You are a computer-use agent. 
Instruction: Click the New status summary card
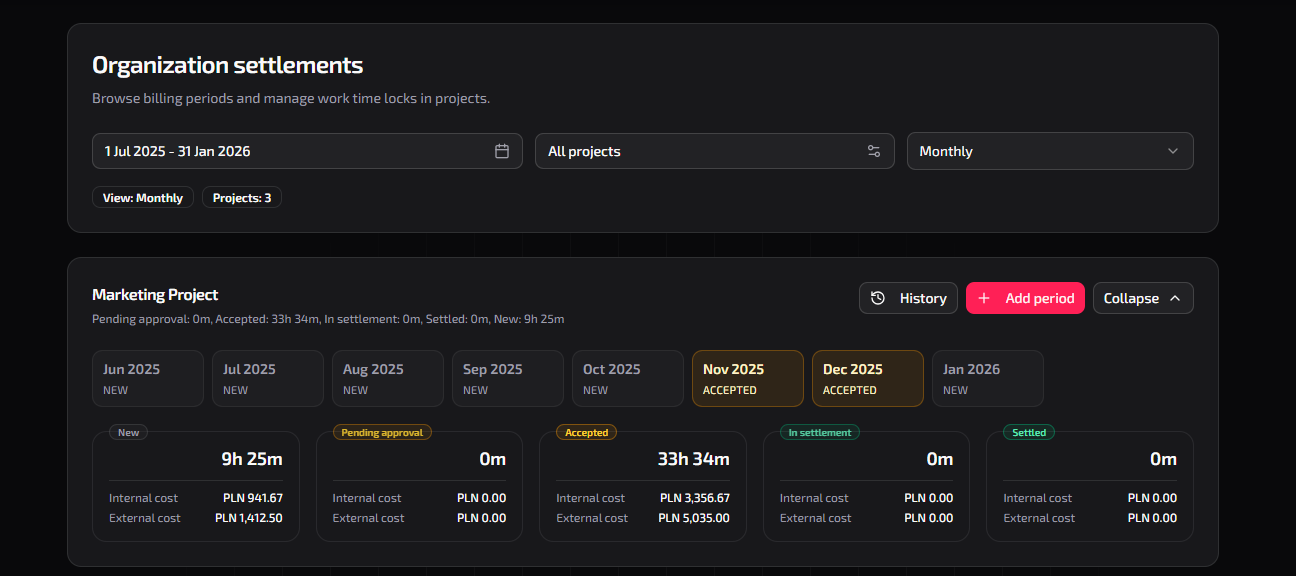pos(195,487)
